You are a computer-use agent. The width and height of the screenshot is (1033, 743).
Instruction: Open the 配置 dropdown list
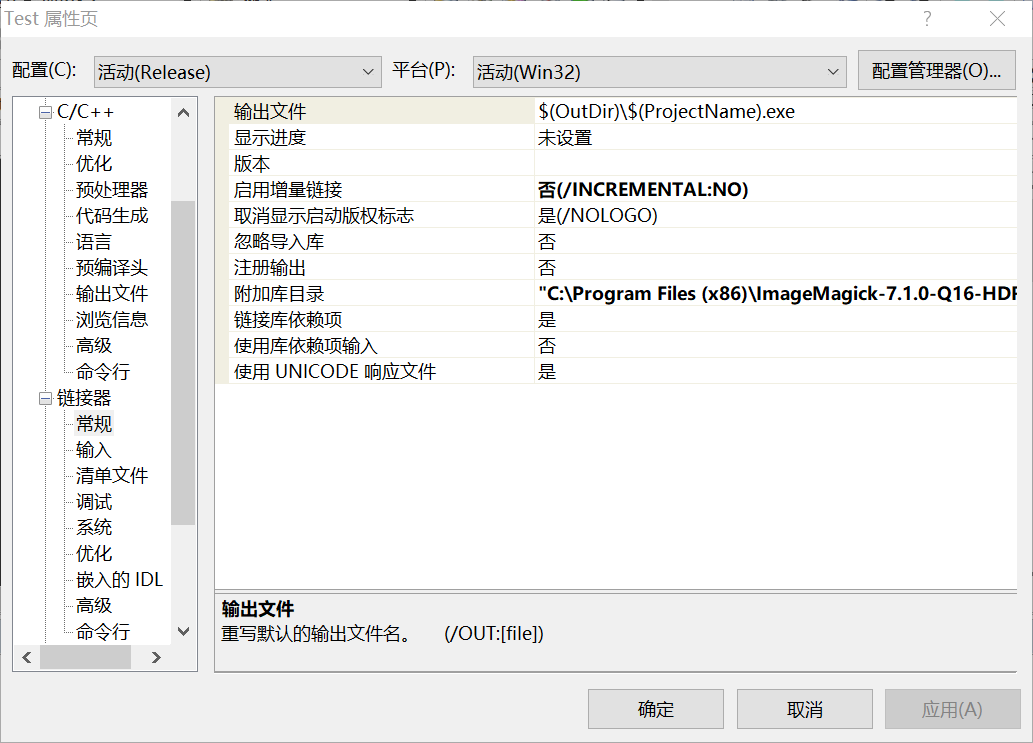click(237, 72)
